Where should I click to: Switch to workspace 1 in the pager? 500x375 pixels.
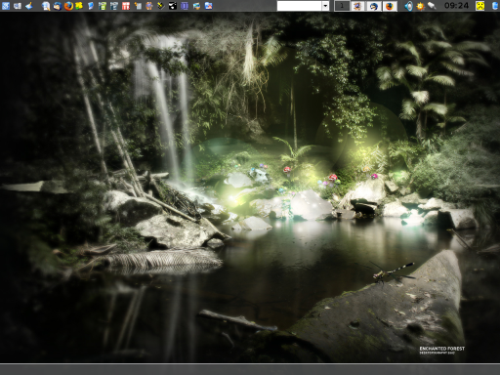tap(342, 6)
